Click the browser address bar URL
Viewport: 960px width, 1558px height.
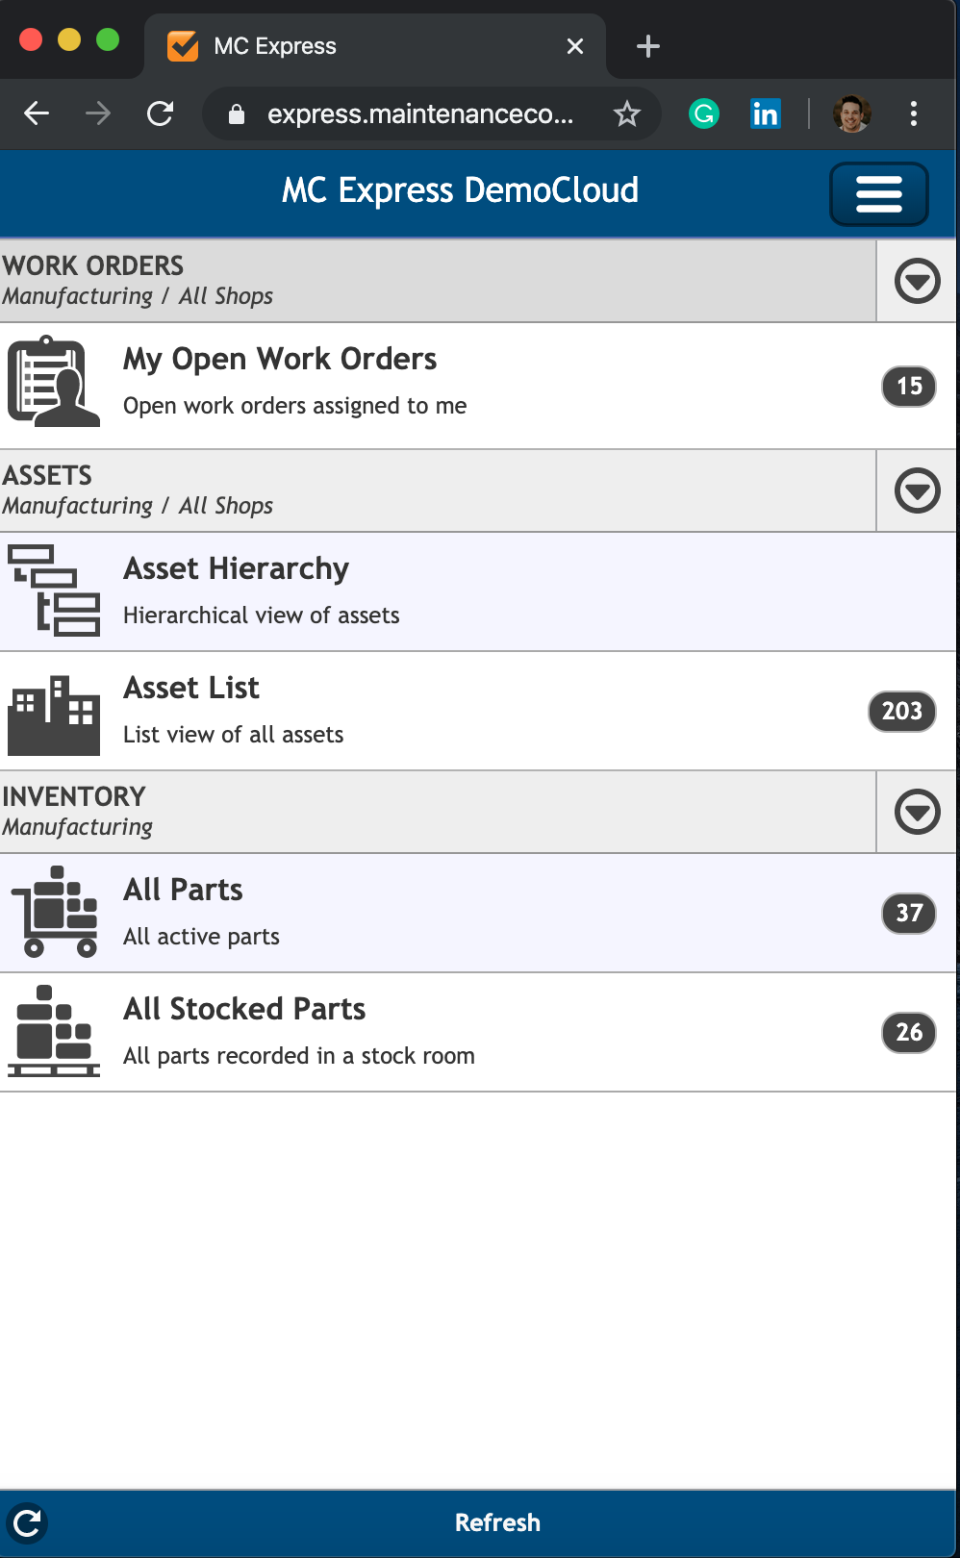pyautogui.click(x=420, y=114)
